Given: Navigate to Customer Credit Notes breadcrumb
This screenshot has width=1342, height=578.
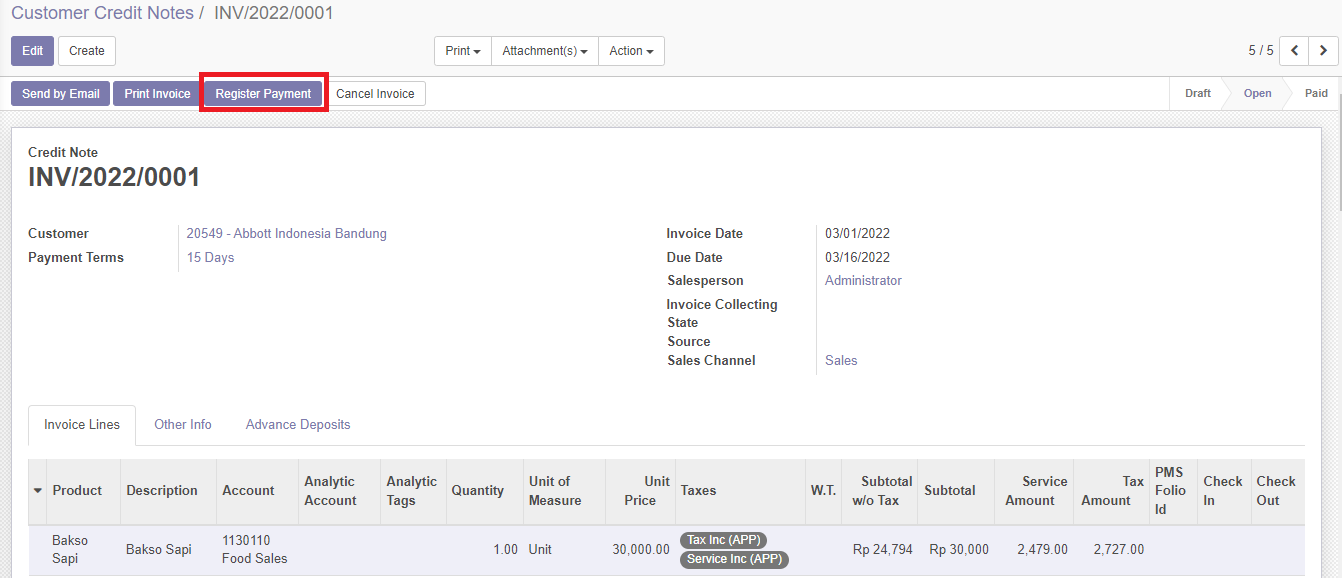Looking at the screenshot, I should (x=102, y=13).
